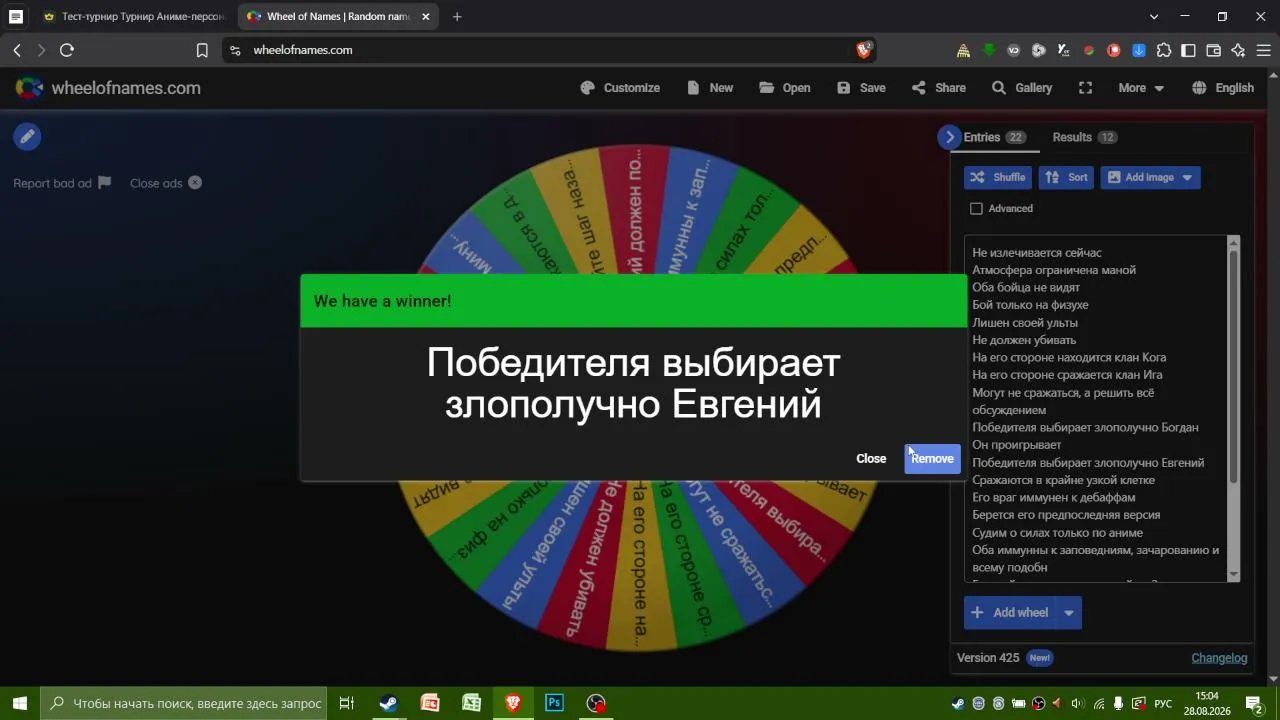The width and height of the screenshot is (1280, 720).
Task: Open the Brave Wallet icon
Action: tap(1214, 50)
